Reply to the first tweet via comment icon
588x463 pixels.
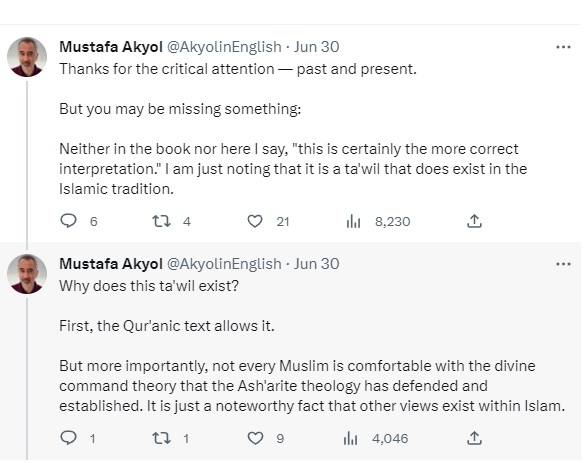click(x=69, y=221)
